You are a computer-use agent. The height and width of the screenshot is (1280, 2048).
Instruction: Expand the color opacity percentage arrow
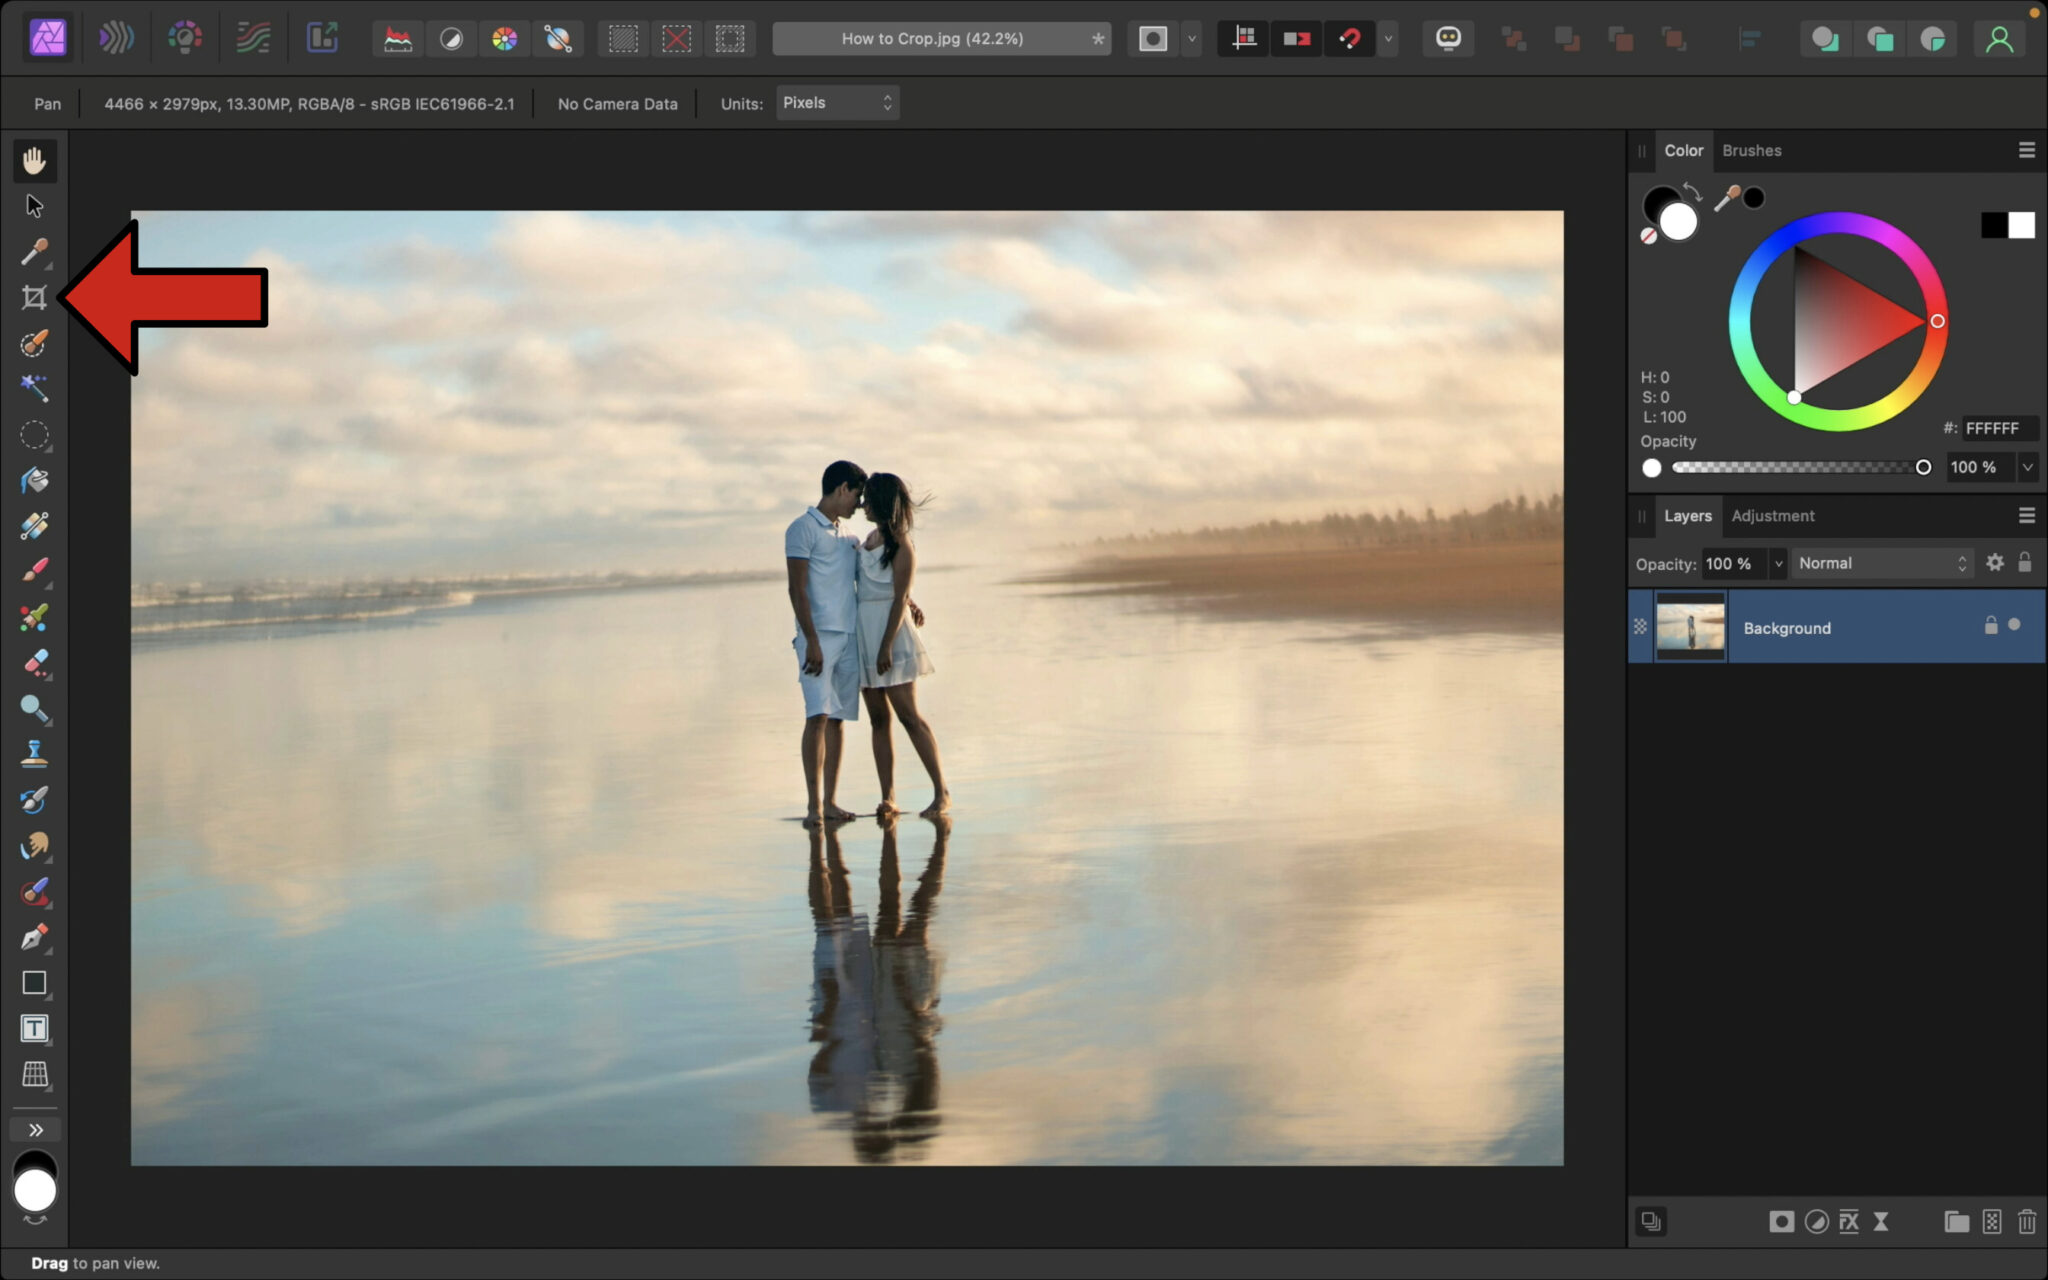2027,467
